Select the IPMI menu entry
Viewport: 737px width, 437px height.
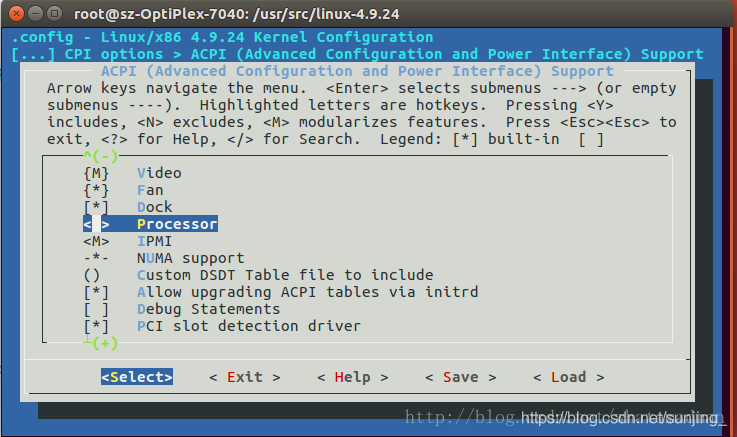coord(155,241)
